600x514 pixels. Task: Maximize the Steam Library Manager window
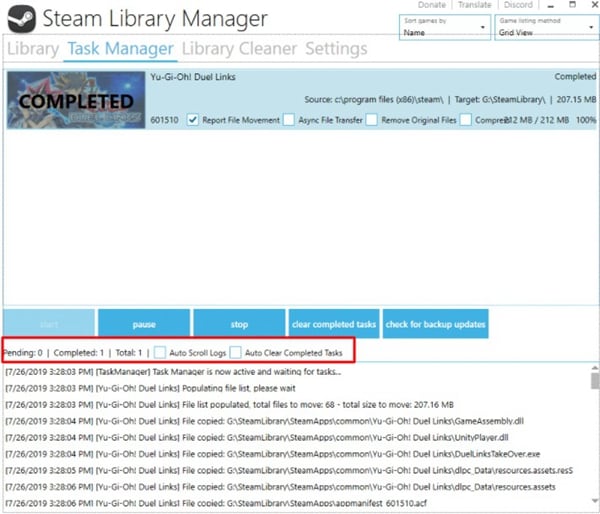[572, 5]
